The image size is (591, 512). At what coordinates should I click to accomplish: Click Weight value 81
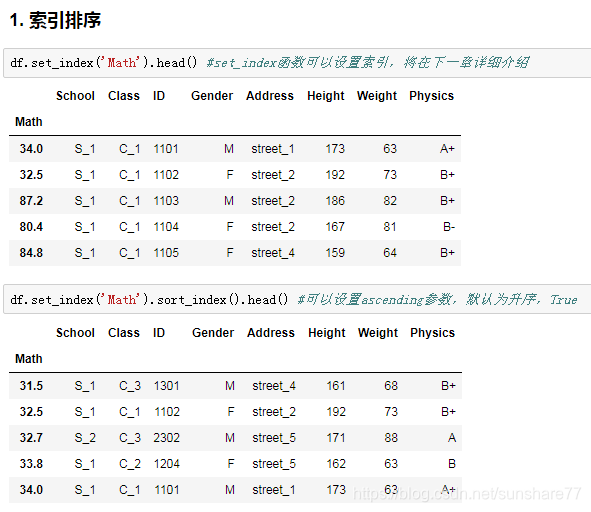point(390,227)
